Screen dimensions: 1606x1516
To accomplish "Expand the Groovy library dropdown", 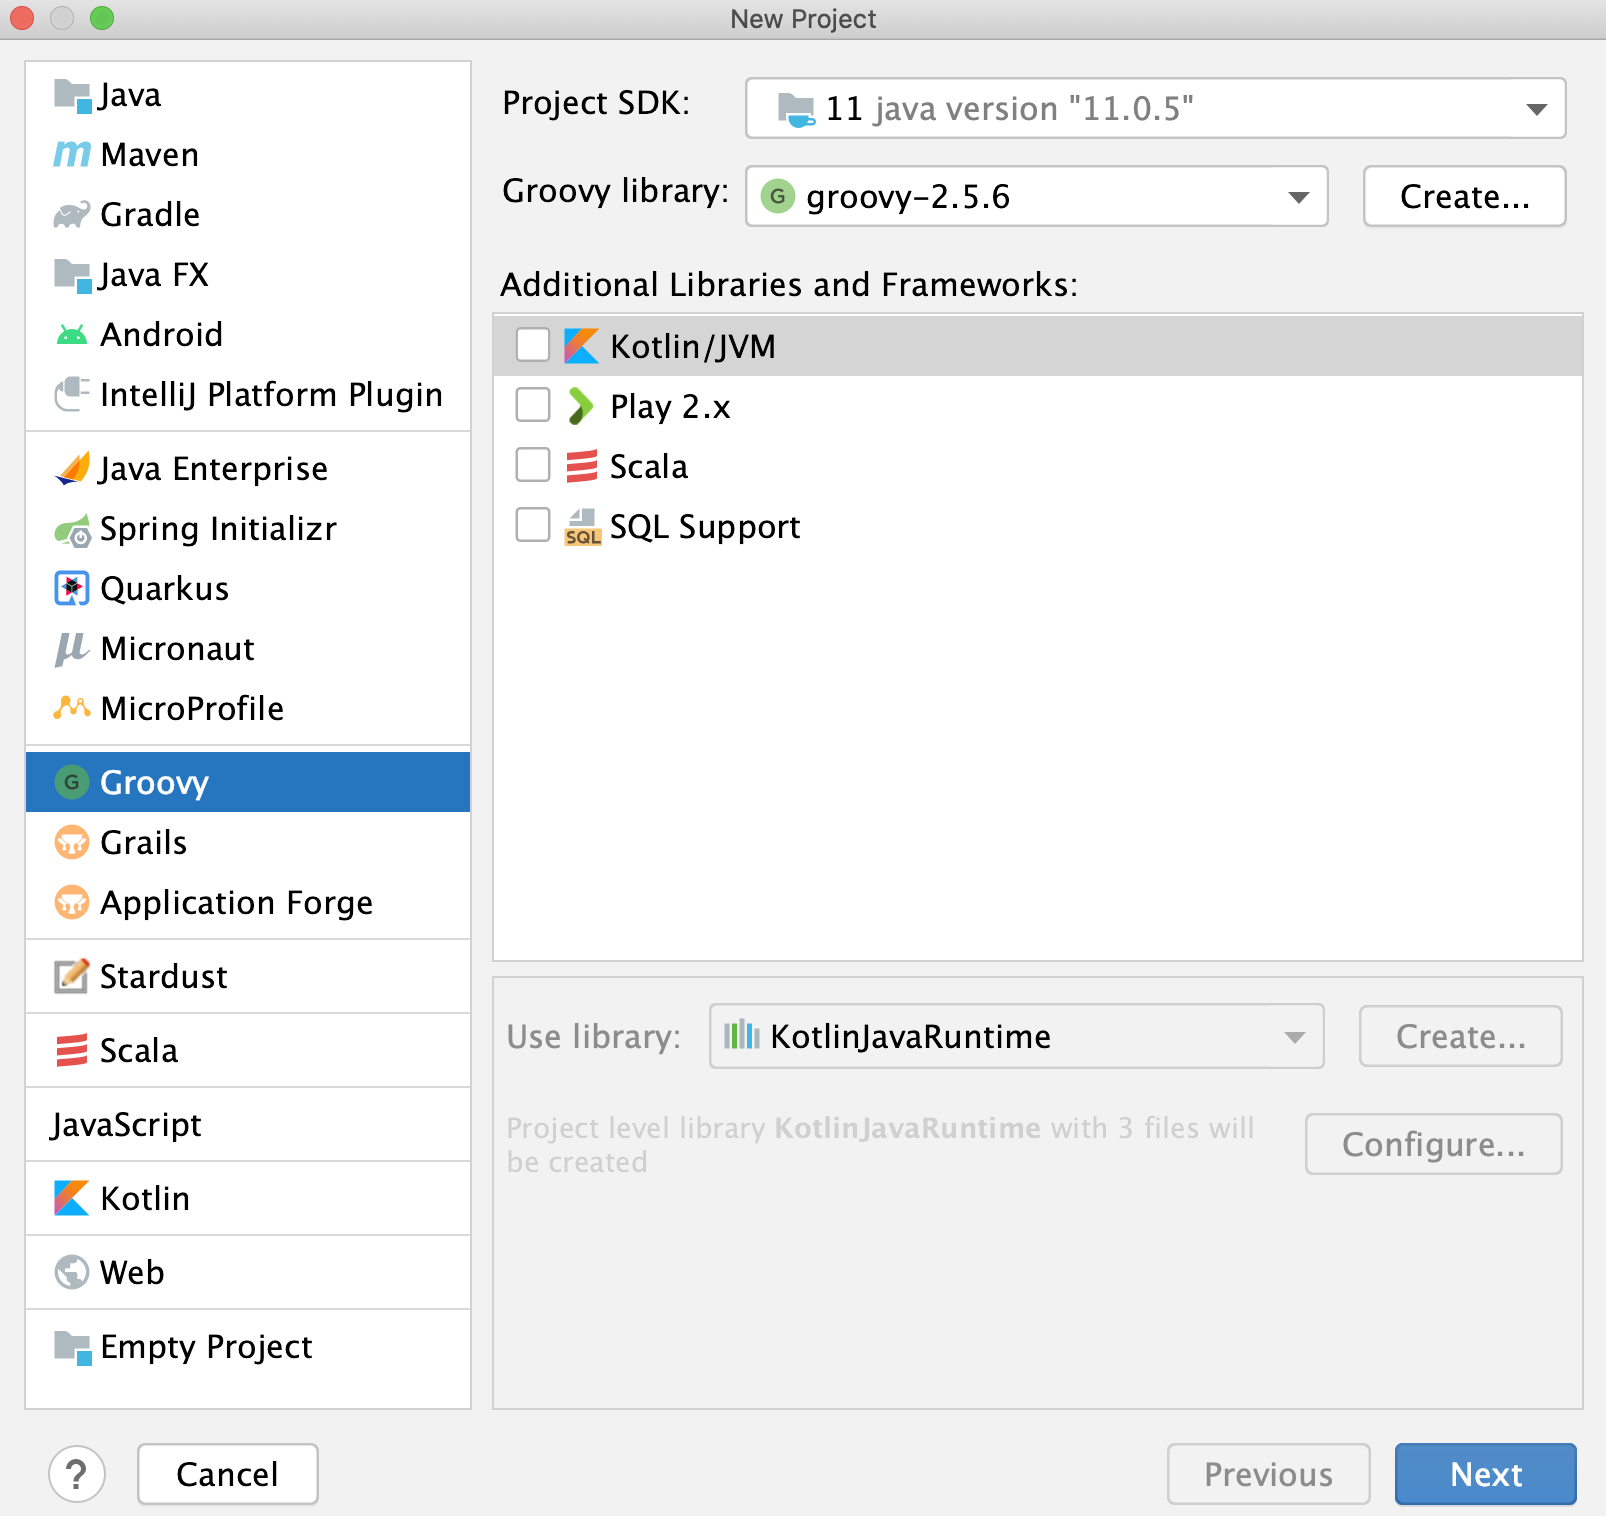I will click(1298, 197).
